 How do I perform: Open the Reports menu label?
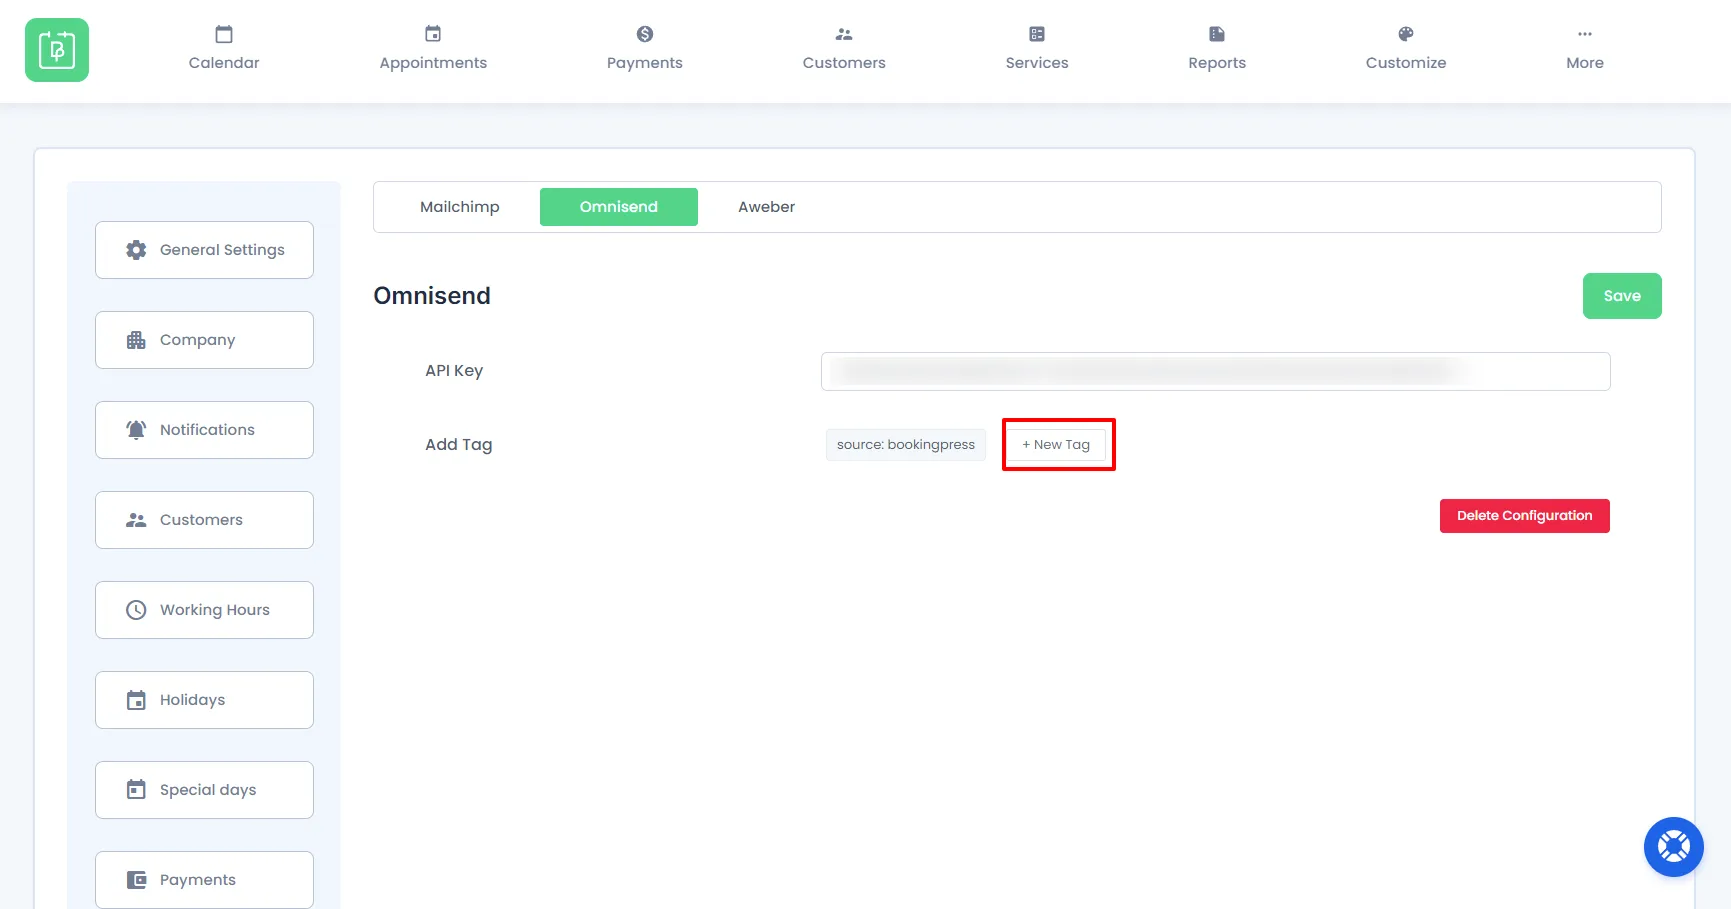(x=1217, y=63)
